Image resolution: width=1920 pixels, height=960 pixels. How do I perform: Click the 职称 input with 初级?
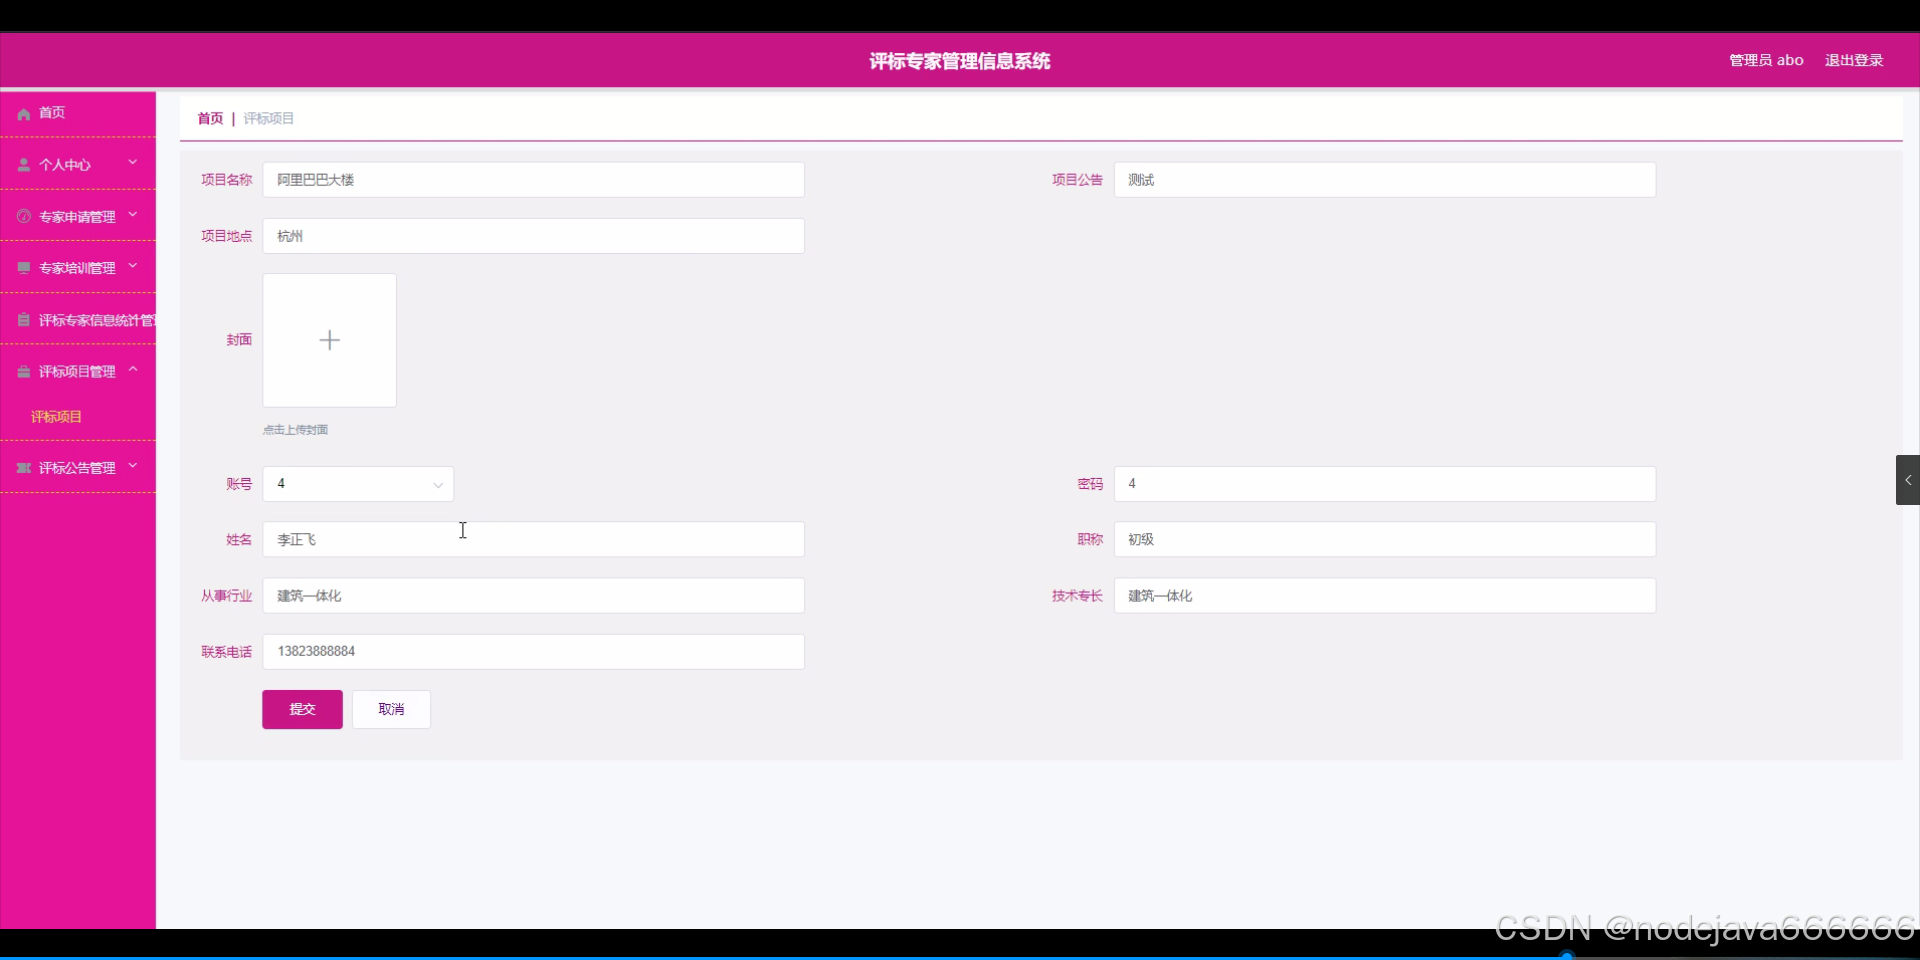(x=1385, y=539)
